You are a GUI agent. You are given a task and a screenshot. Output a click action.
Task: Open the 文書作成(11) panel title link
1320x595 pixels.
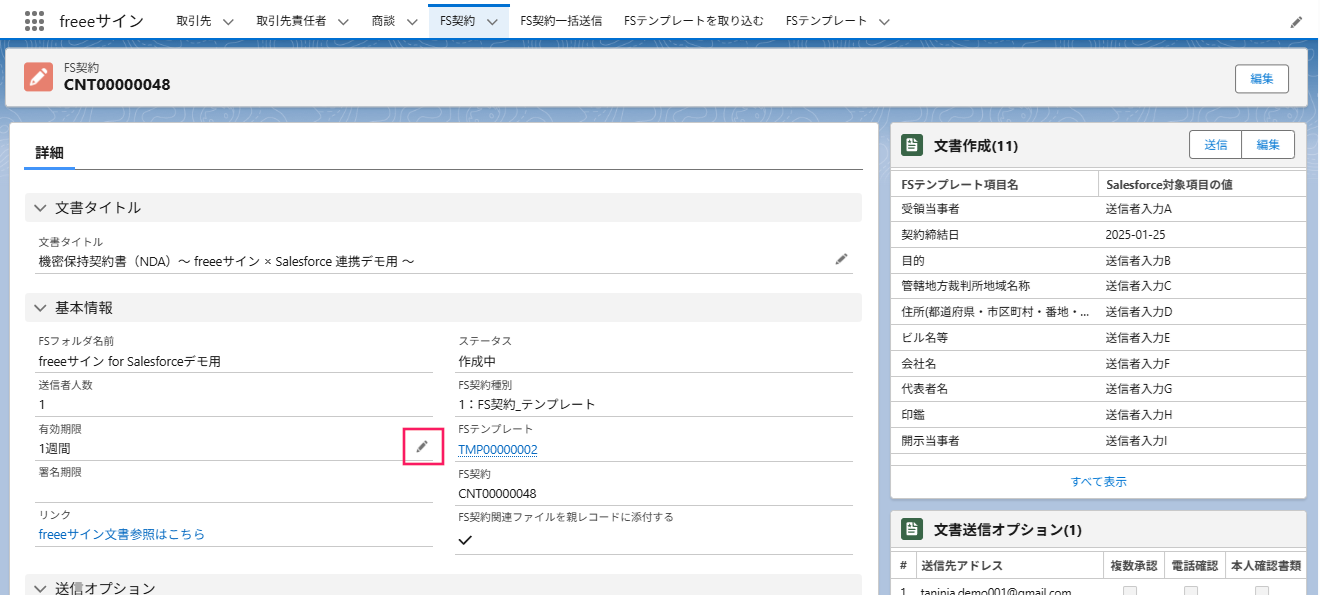[x=976, y=146]
